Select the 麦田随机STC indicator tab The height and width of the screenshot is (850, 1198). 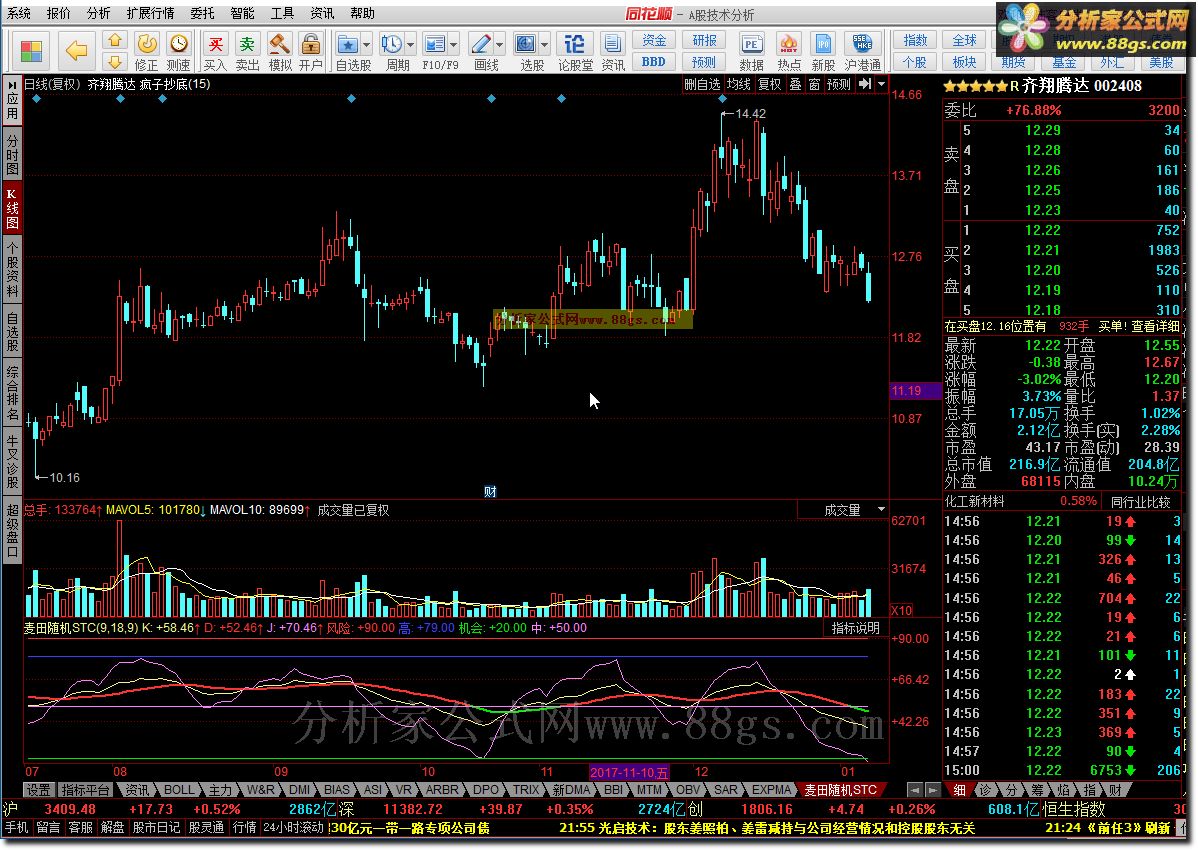(x=840, y=790)
